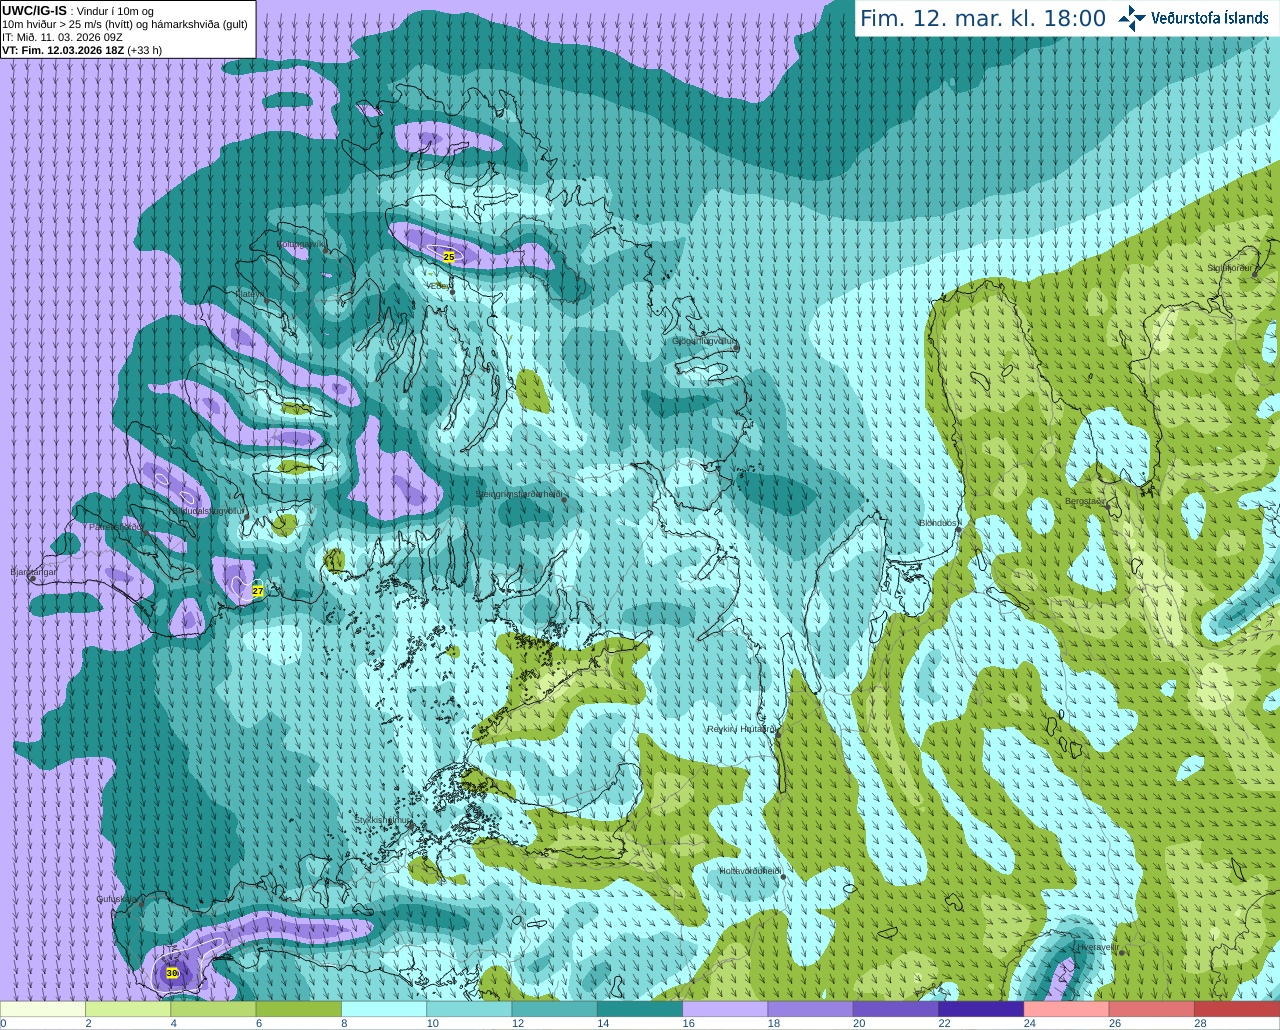
Task: Pick the light yellow-green 2–4 legend swatch
Action: [x=128, y=1009]
